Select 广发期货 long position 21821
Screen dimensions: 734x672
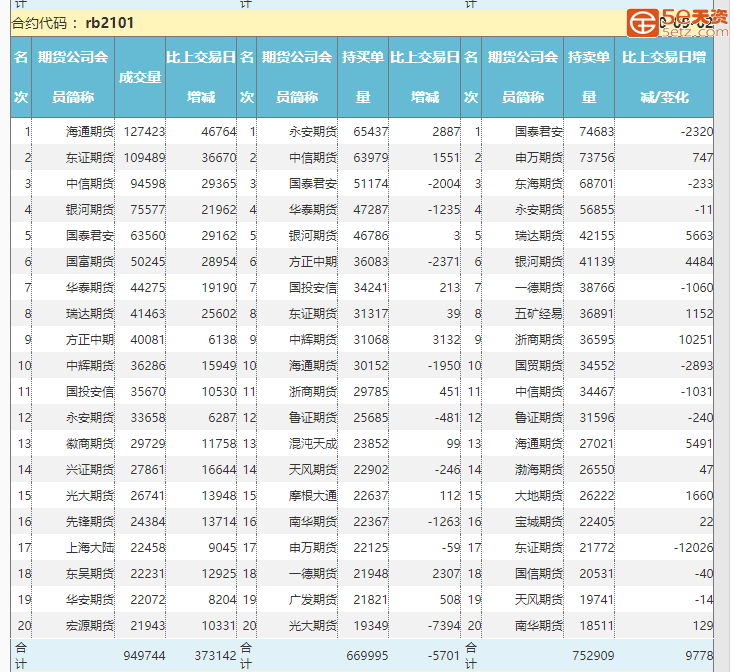(371, 599)
